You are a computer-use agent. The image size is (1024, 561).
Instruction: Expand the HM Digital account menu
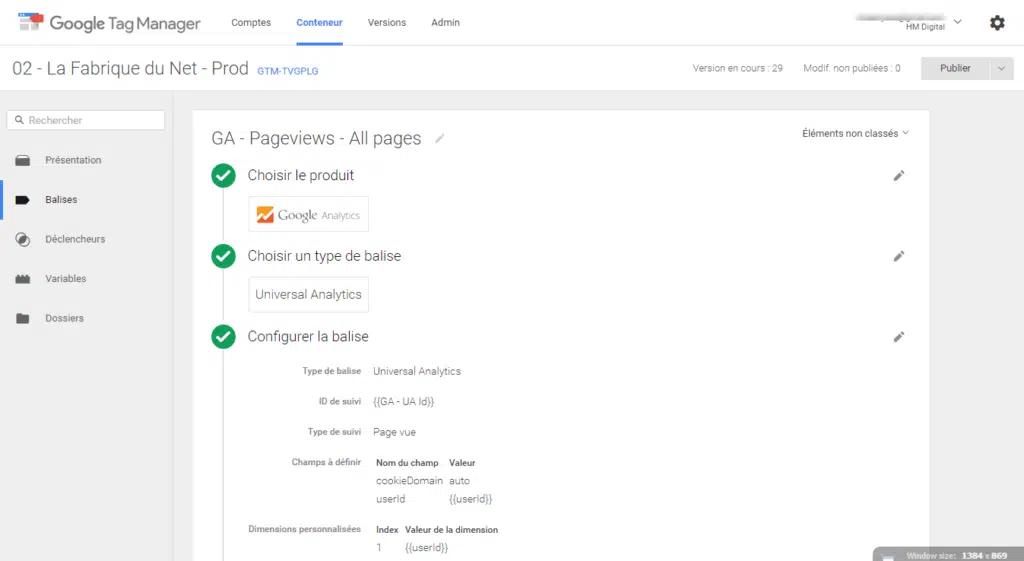(x=957, y=22)
